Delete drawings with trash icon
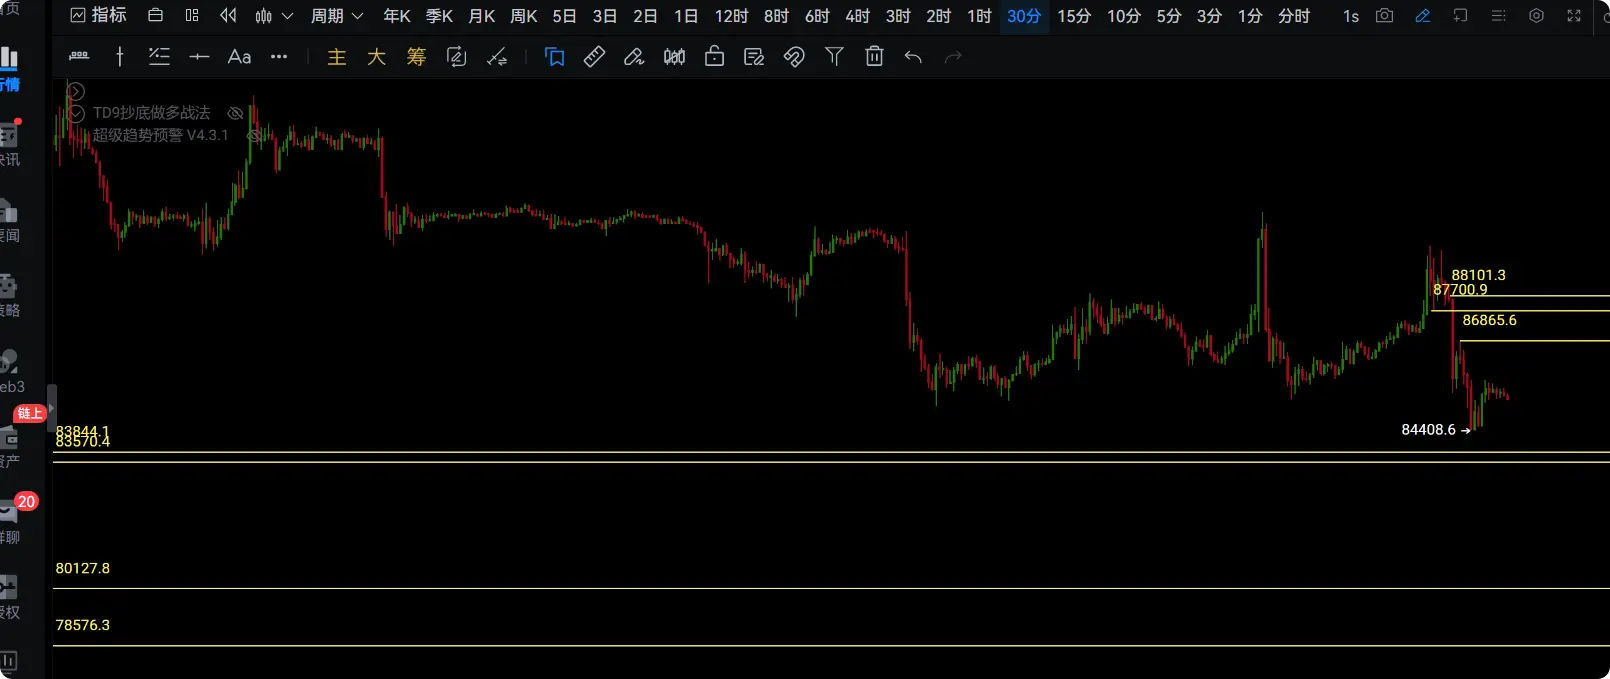The image size is (1610, 679). click(874, 57)
